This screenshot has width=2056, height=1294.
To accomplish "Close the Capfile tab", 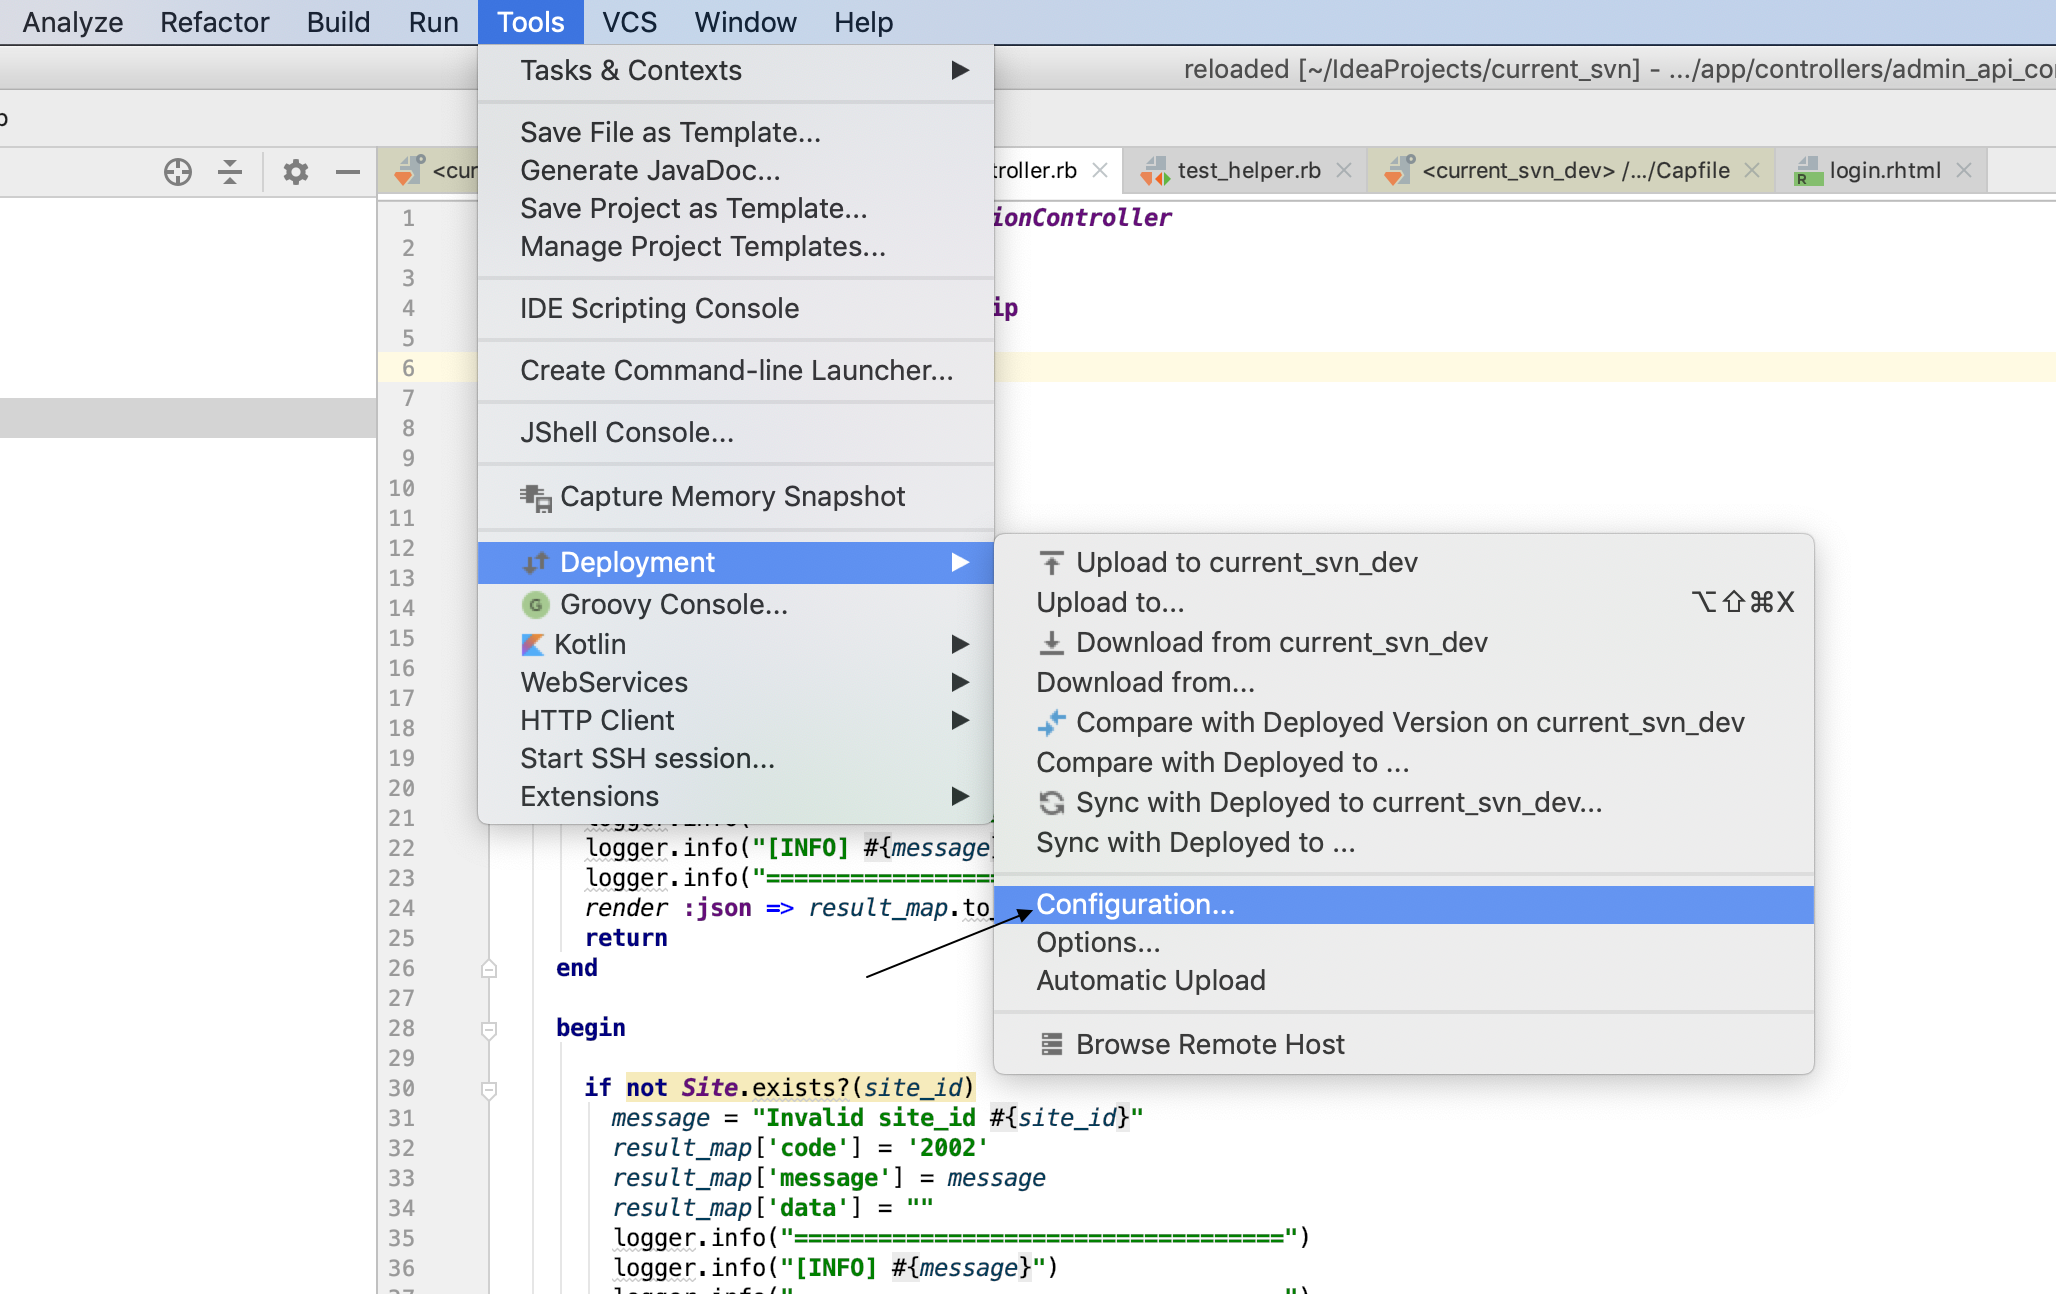I will click(1752, 171).
